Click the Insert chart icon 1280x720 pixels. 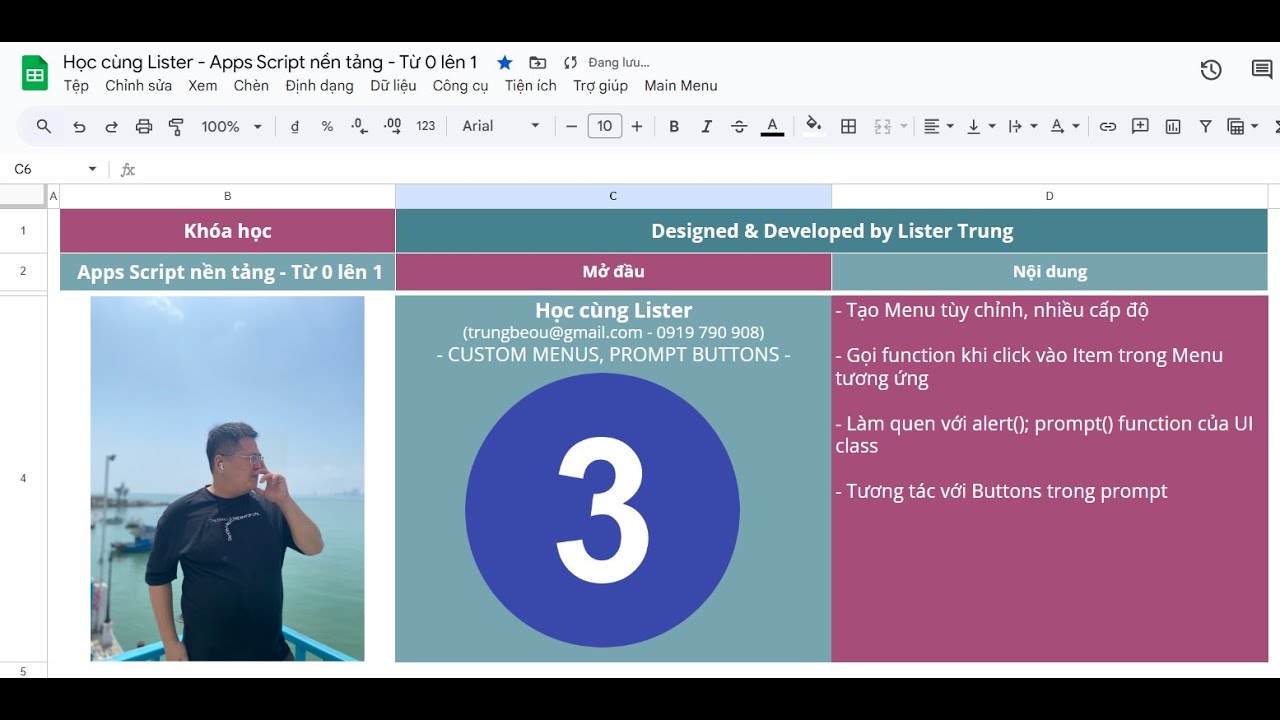click(1173, 126)
